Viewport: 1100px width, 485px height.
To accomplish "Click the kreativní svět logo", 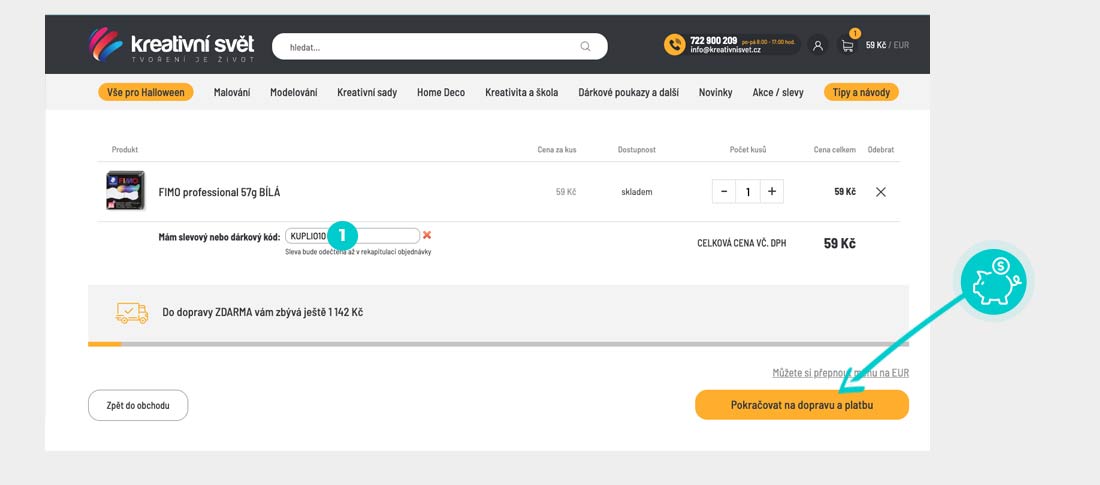I will (x=170, y=45).
